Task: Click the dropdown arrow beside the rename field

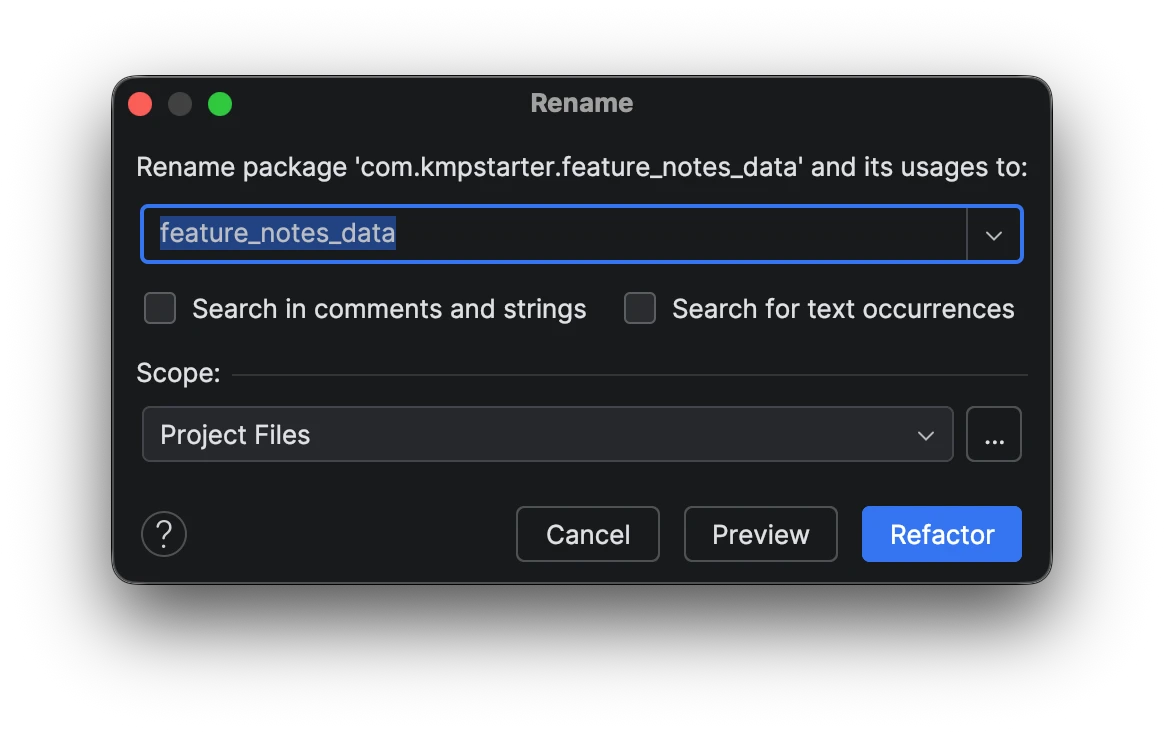Action: (x=994, y=234)
